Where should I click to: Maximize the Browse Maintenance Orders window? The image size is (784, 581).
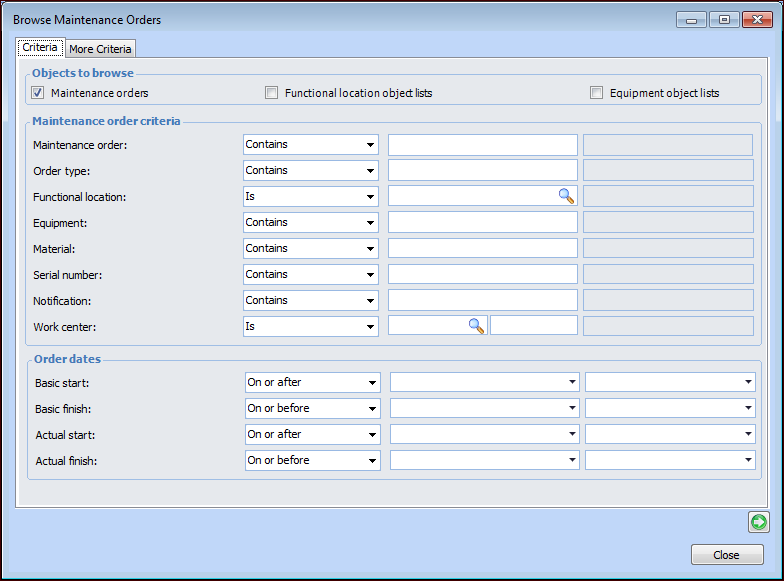pos(724,19)
